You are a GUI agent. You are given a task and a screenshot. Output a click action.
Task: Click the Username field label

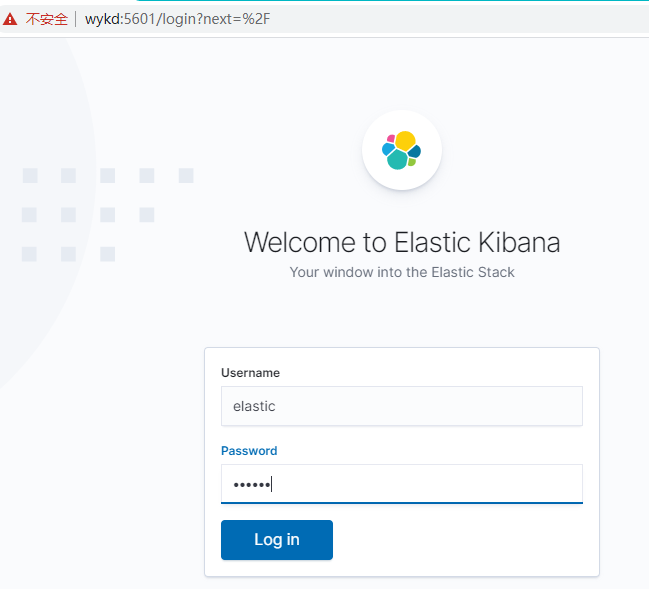tap(250, 373)
